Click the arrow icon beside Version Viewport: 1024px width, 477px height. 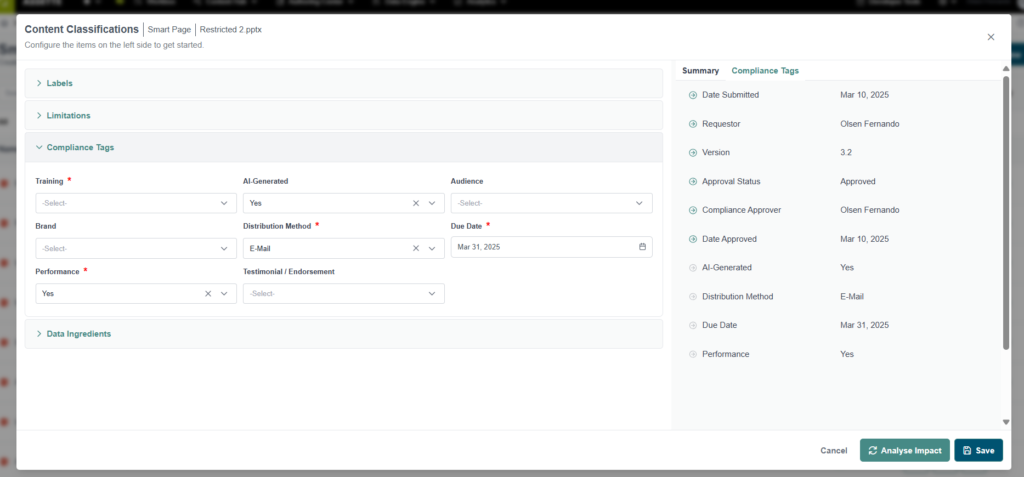tap(693, 152)
